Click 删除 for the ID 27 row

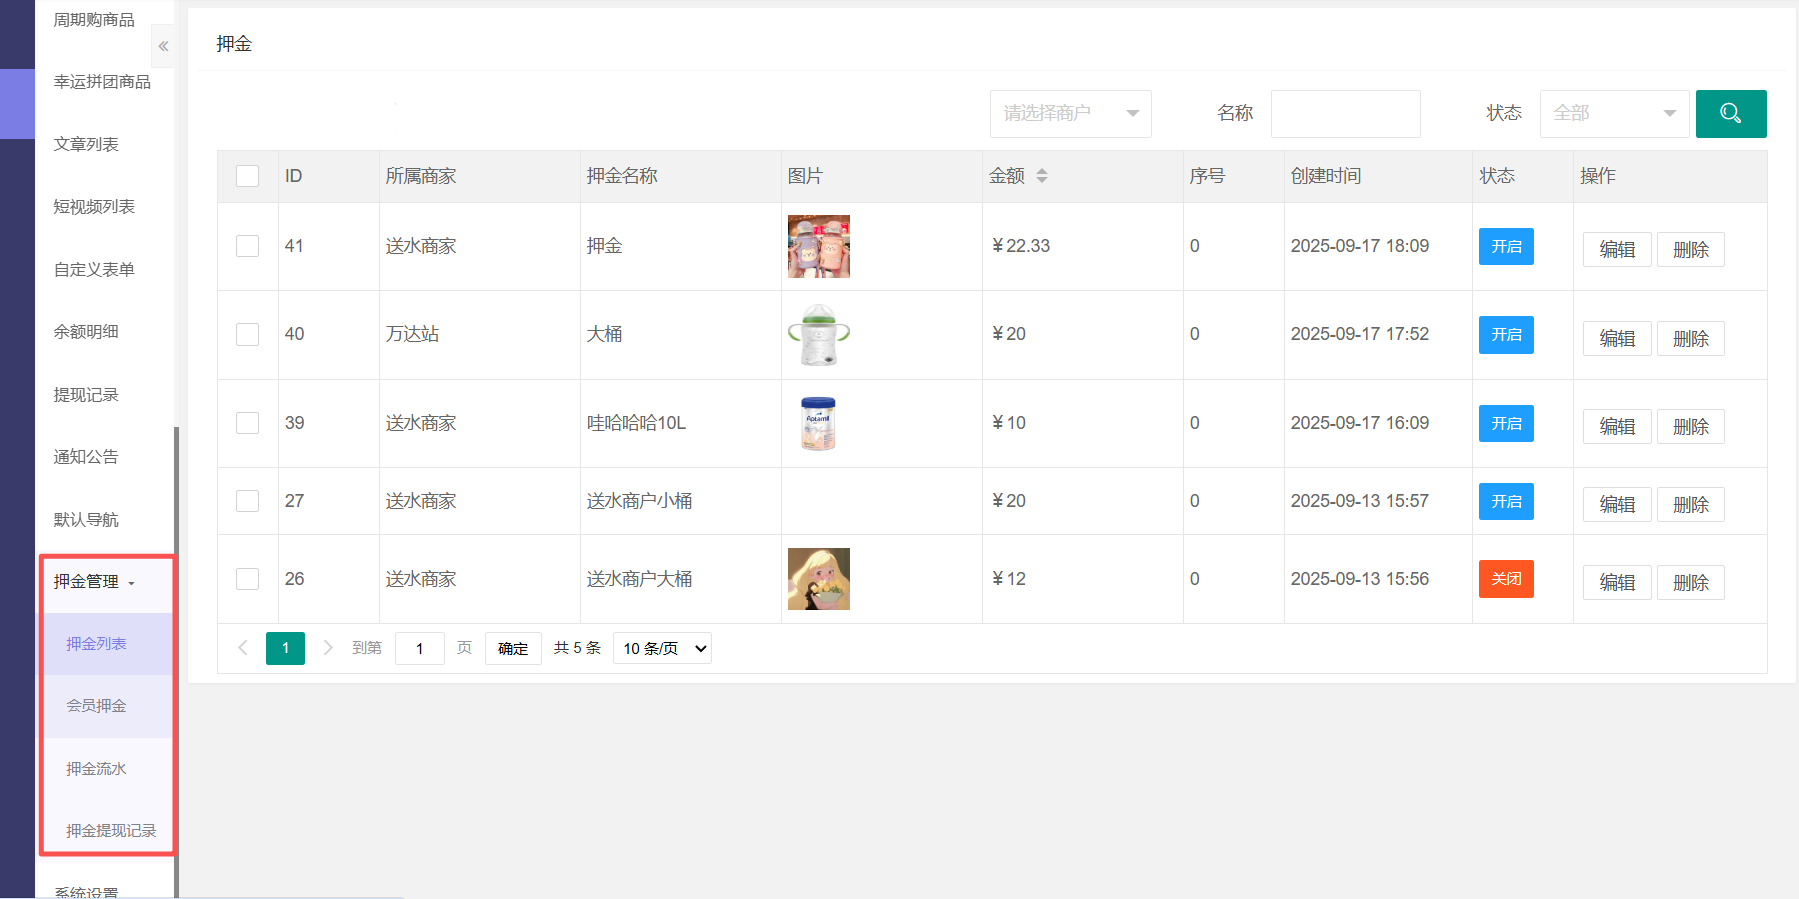(1690, 505)
